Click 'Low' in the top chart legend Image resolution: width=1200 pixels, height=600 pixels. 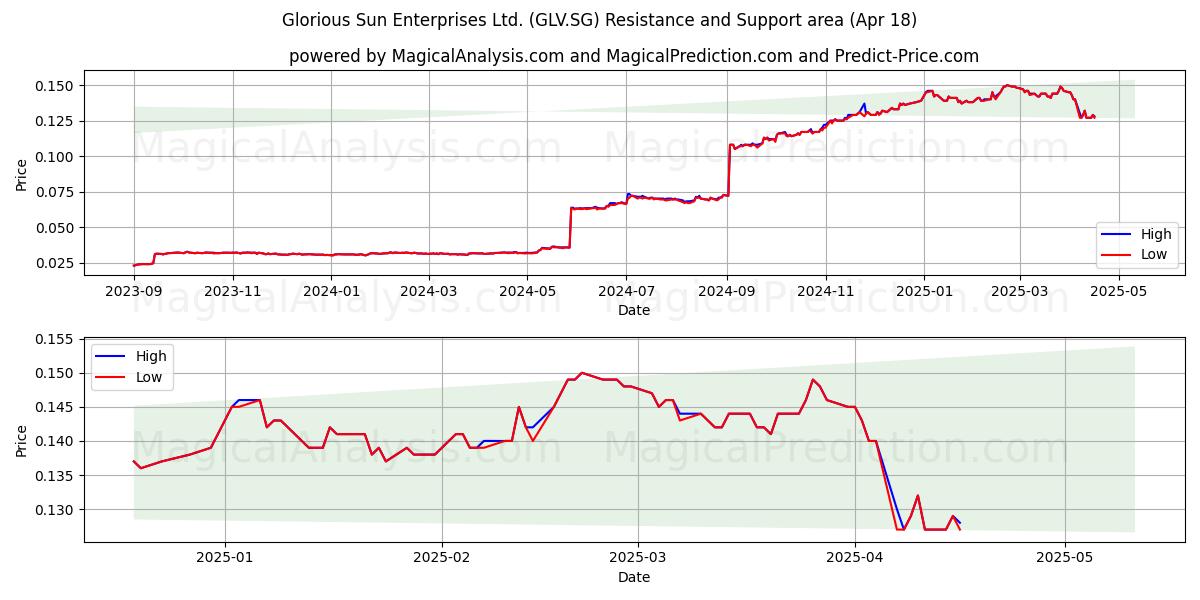click(x=1155, y=255)
